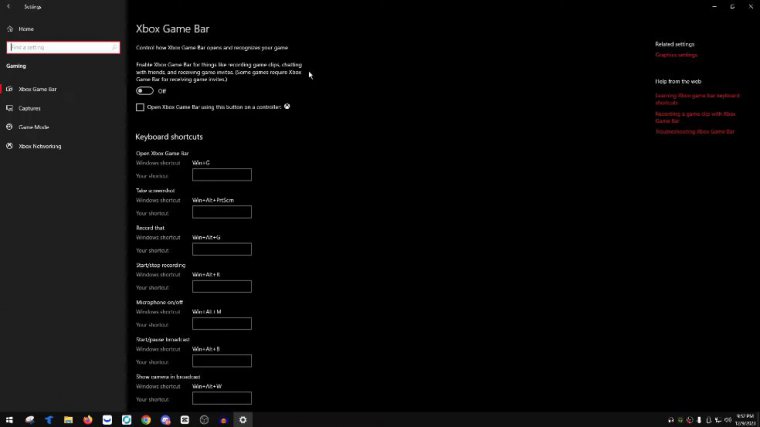Click the custom shortcut field for Open Xbox Game Bar
The height and width of the screenshot is (427, 760).
[x=221, y=175]
